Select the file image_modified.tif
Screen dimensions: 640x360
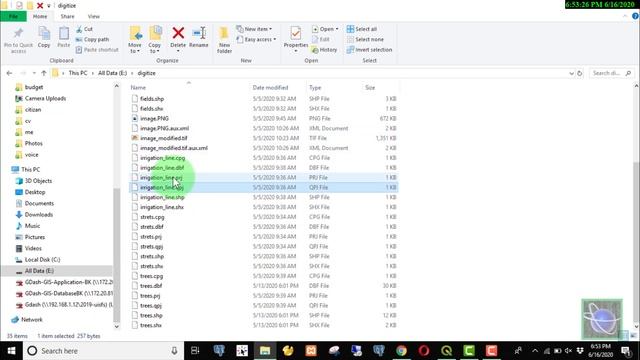tap(164, 138)
